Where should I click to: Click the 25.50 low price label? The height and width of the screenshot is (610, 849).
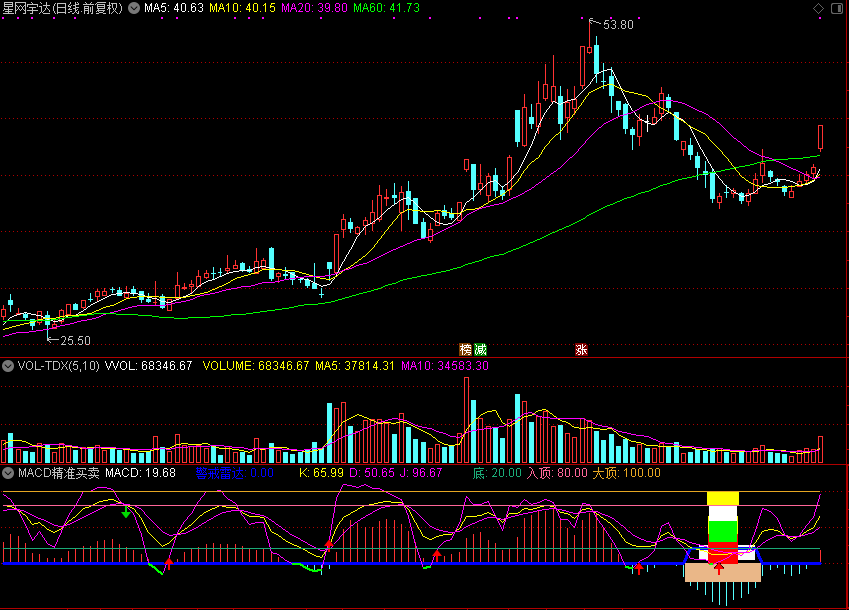75,341
